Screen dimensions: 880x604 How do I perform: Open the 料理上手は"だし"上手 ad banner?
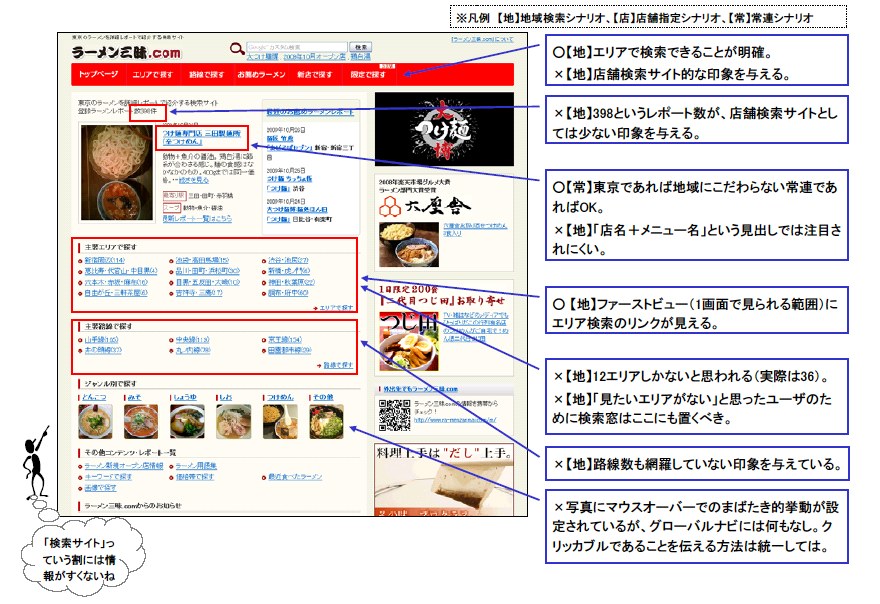(x=444, y=480)
